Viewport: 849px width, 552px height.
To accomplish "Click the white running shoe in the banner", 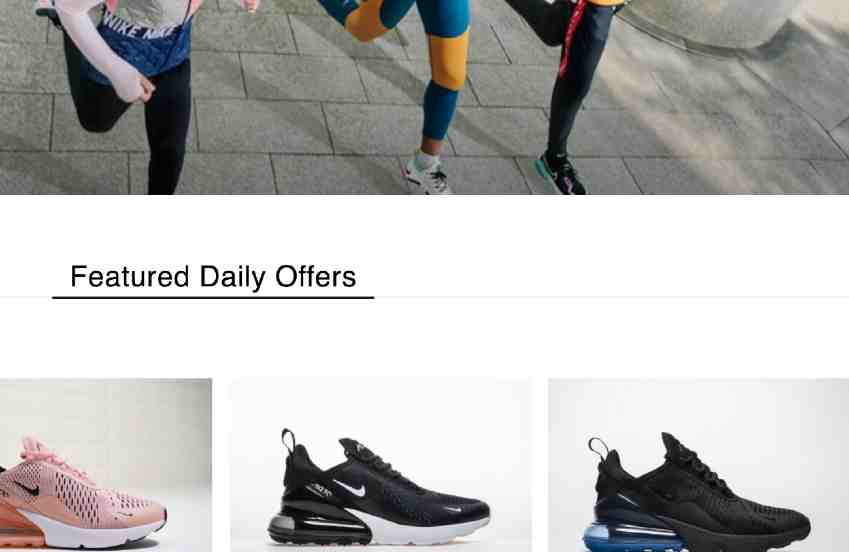I will tap(426, 173).
